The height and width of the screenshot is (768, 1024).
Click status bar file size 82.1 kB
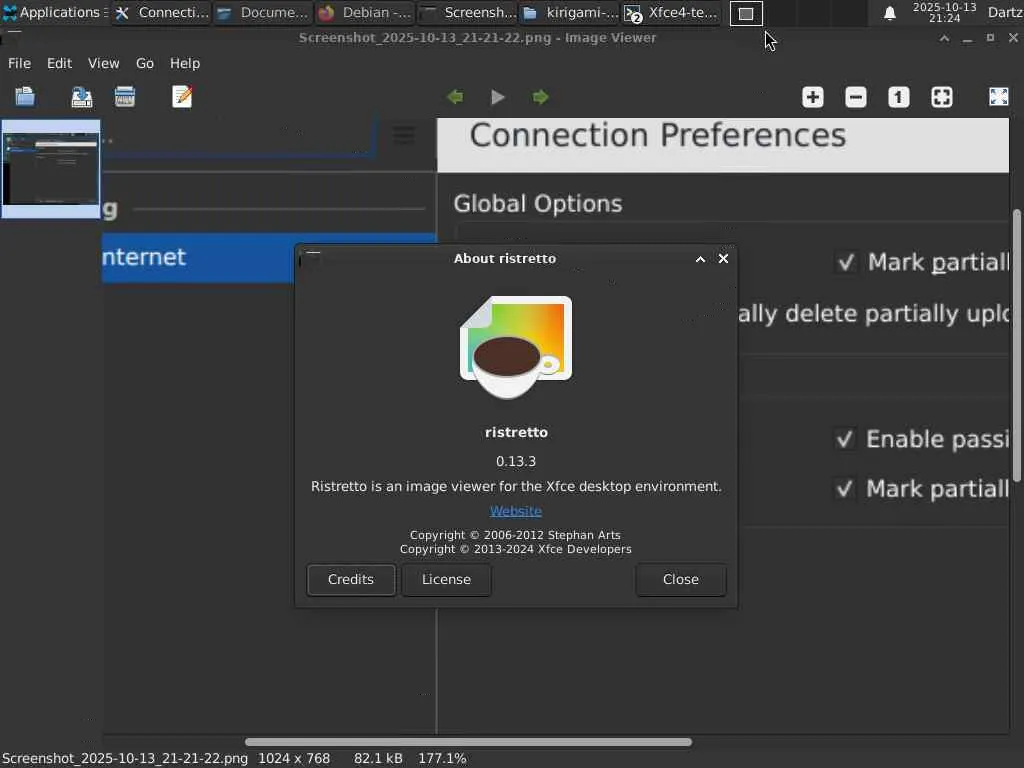pyautogui.click(x=378, y=758)
